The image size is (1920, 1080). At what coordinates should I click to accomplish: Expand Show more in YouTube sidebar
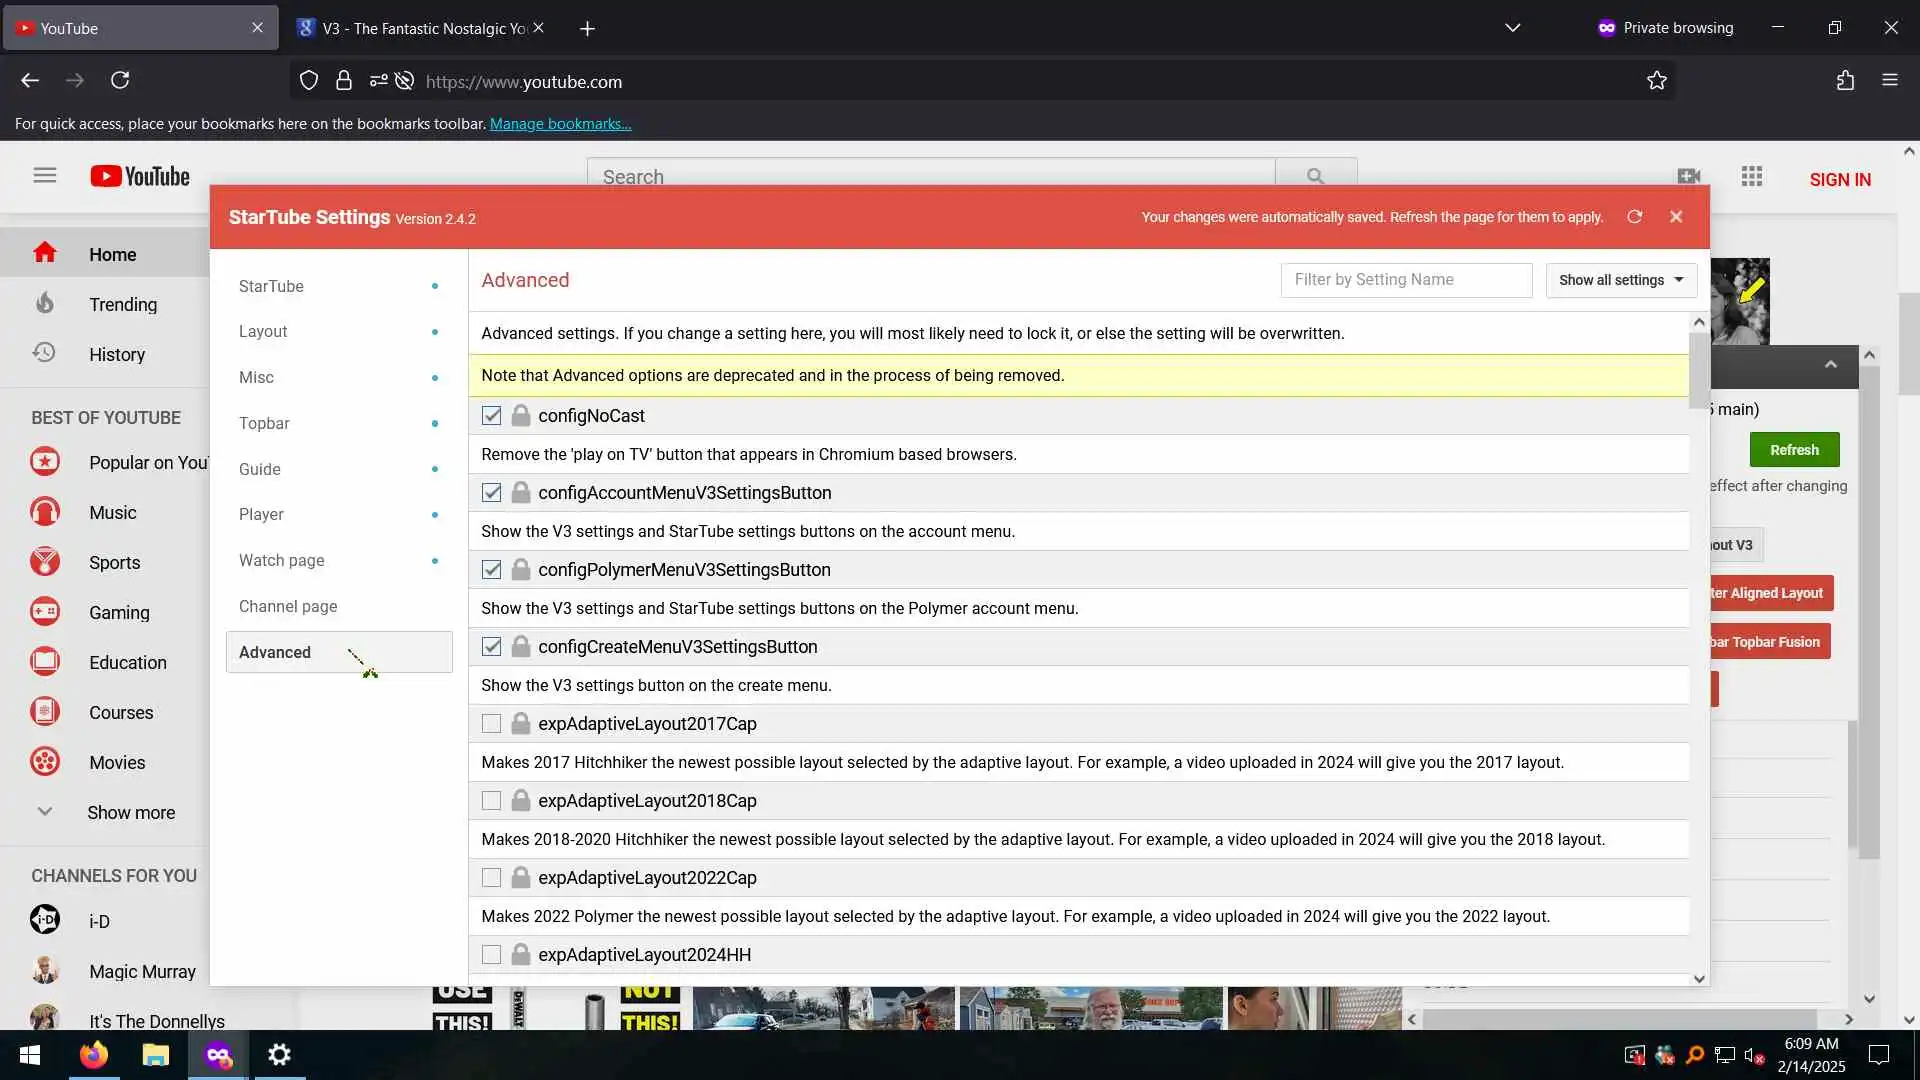click(130, 813)
